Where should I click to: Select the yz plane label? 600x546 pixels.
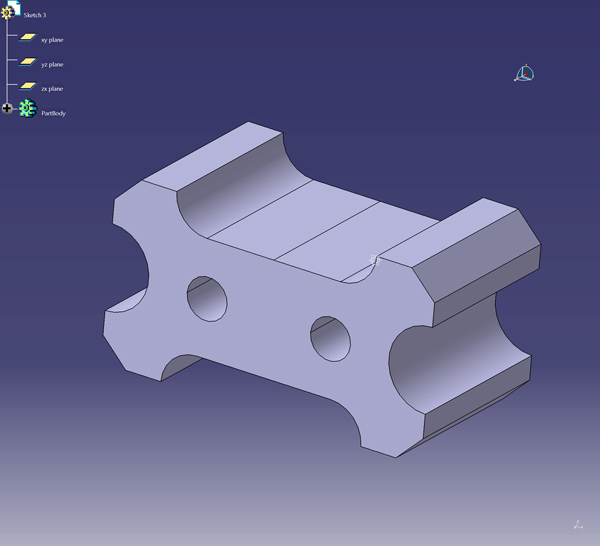(x=52, y=64)
